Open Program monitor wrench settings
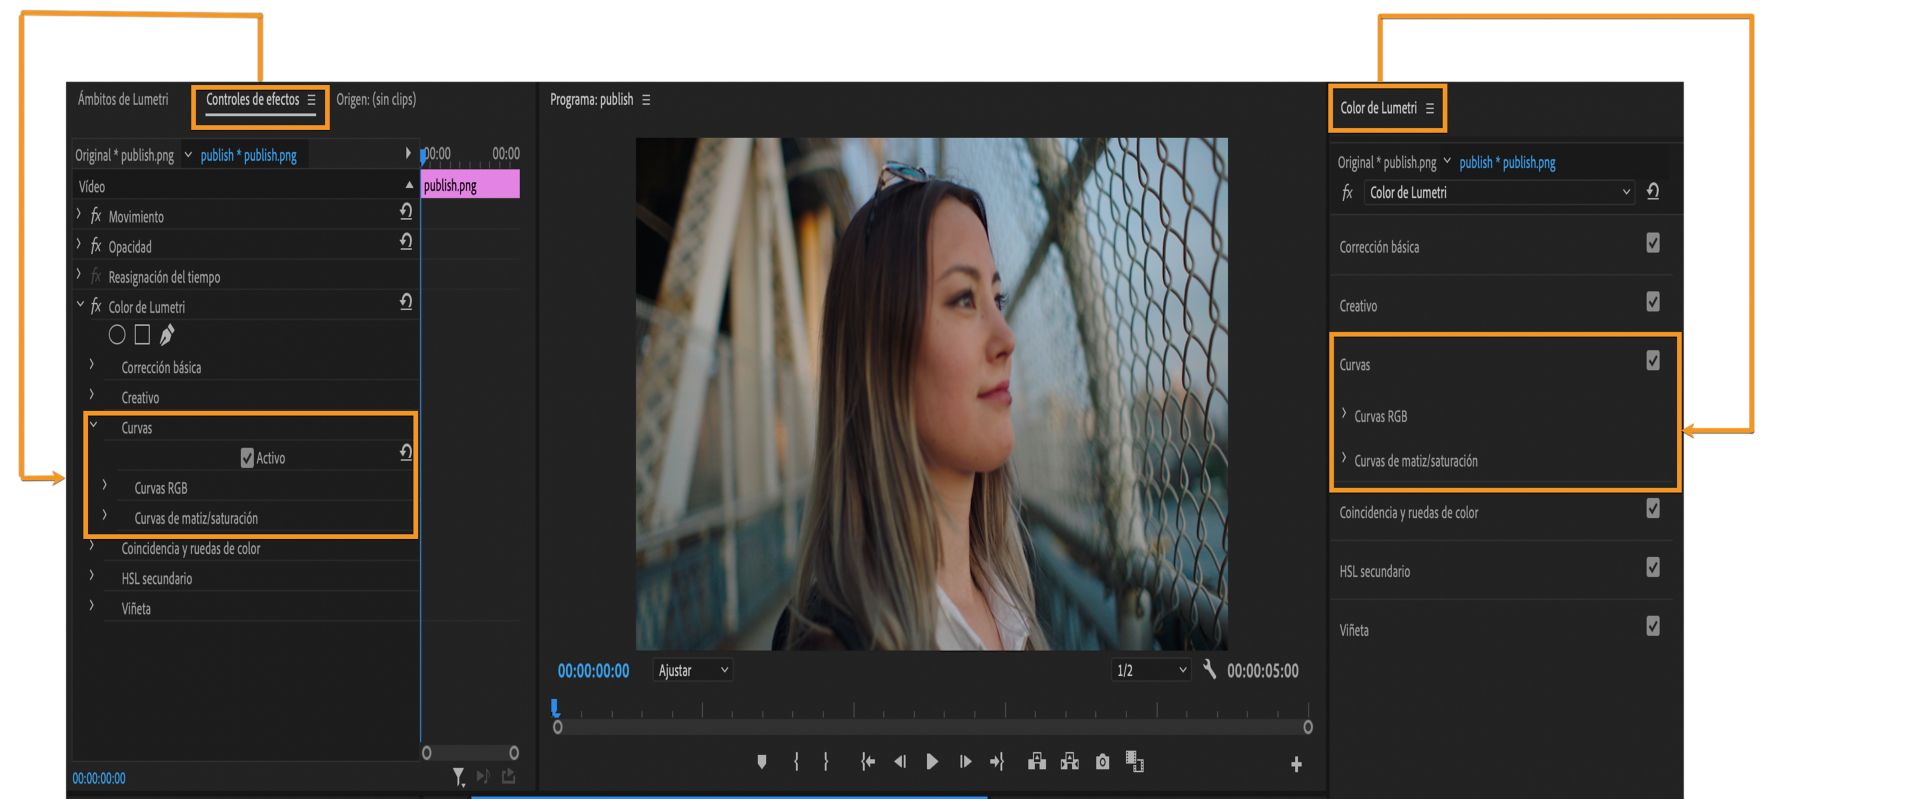Screen dimensions: 1920x799 [1209, 669]
